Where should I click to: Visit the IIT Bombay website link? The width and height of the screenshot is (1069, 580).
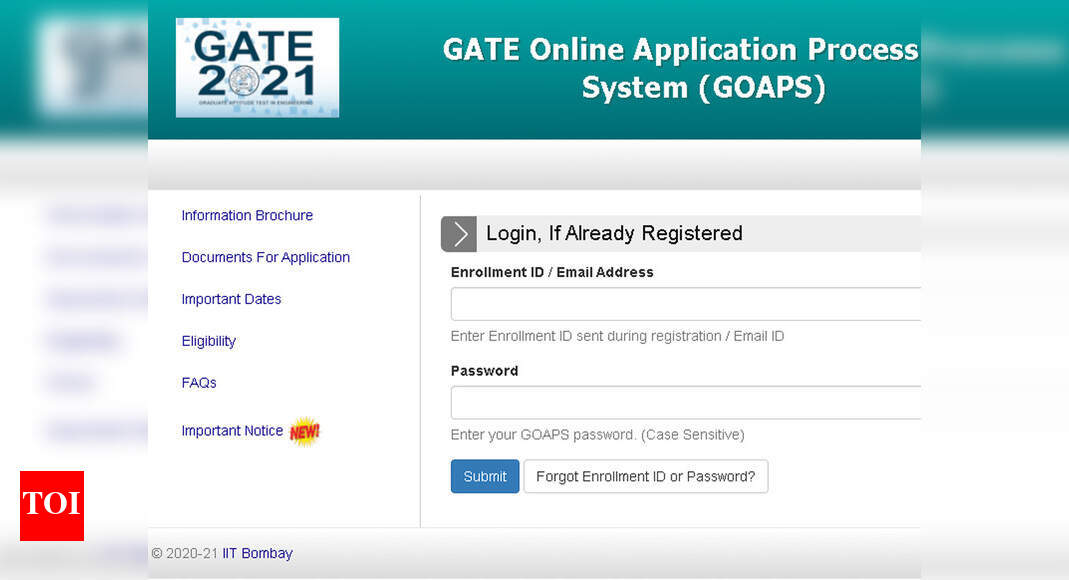[x=257, y=553]
